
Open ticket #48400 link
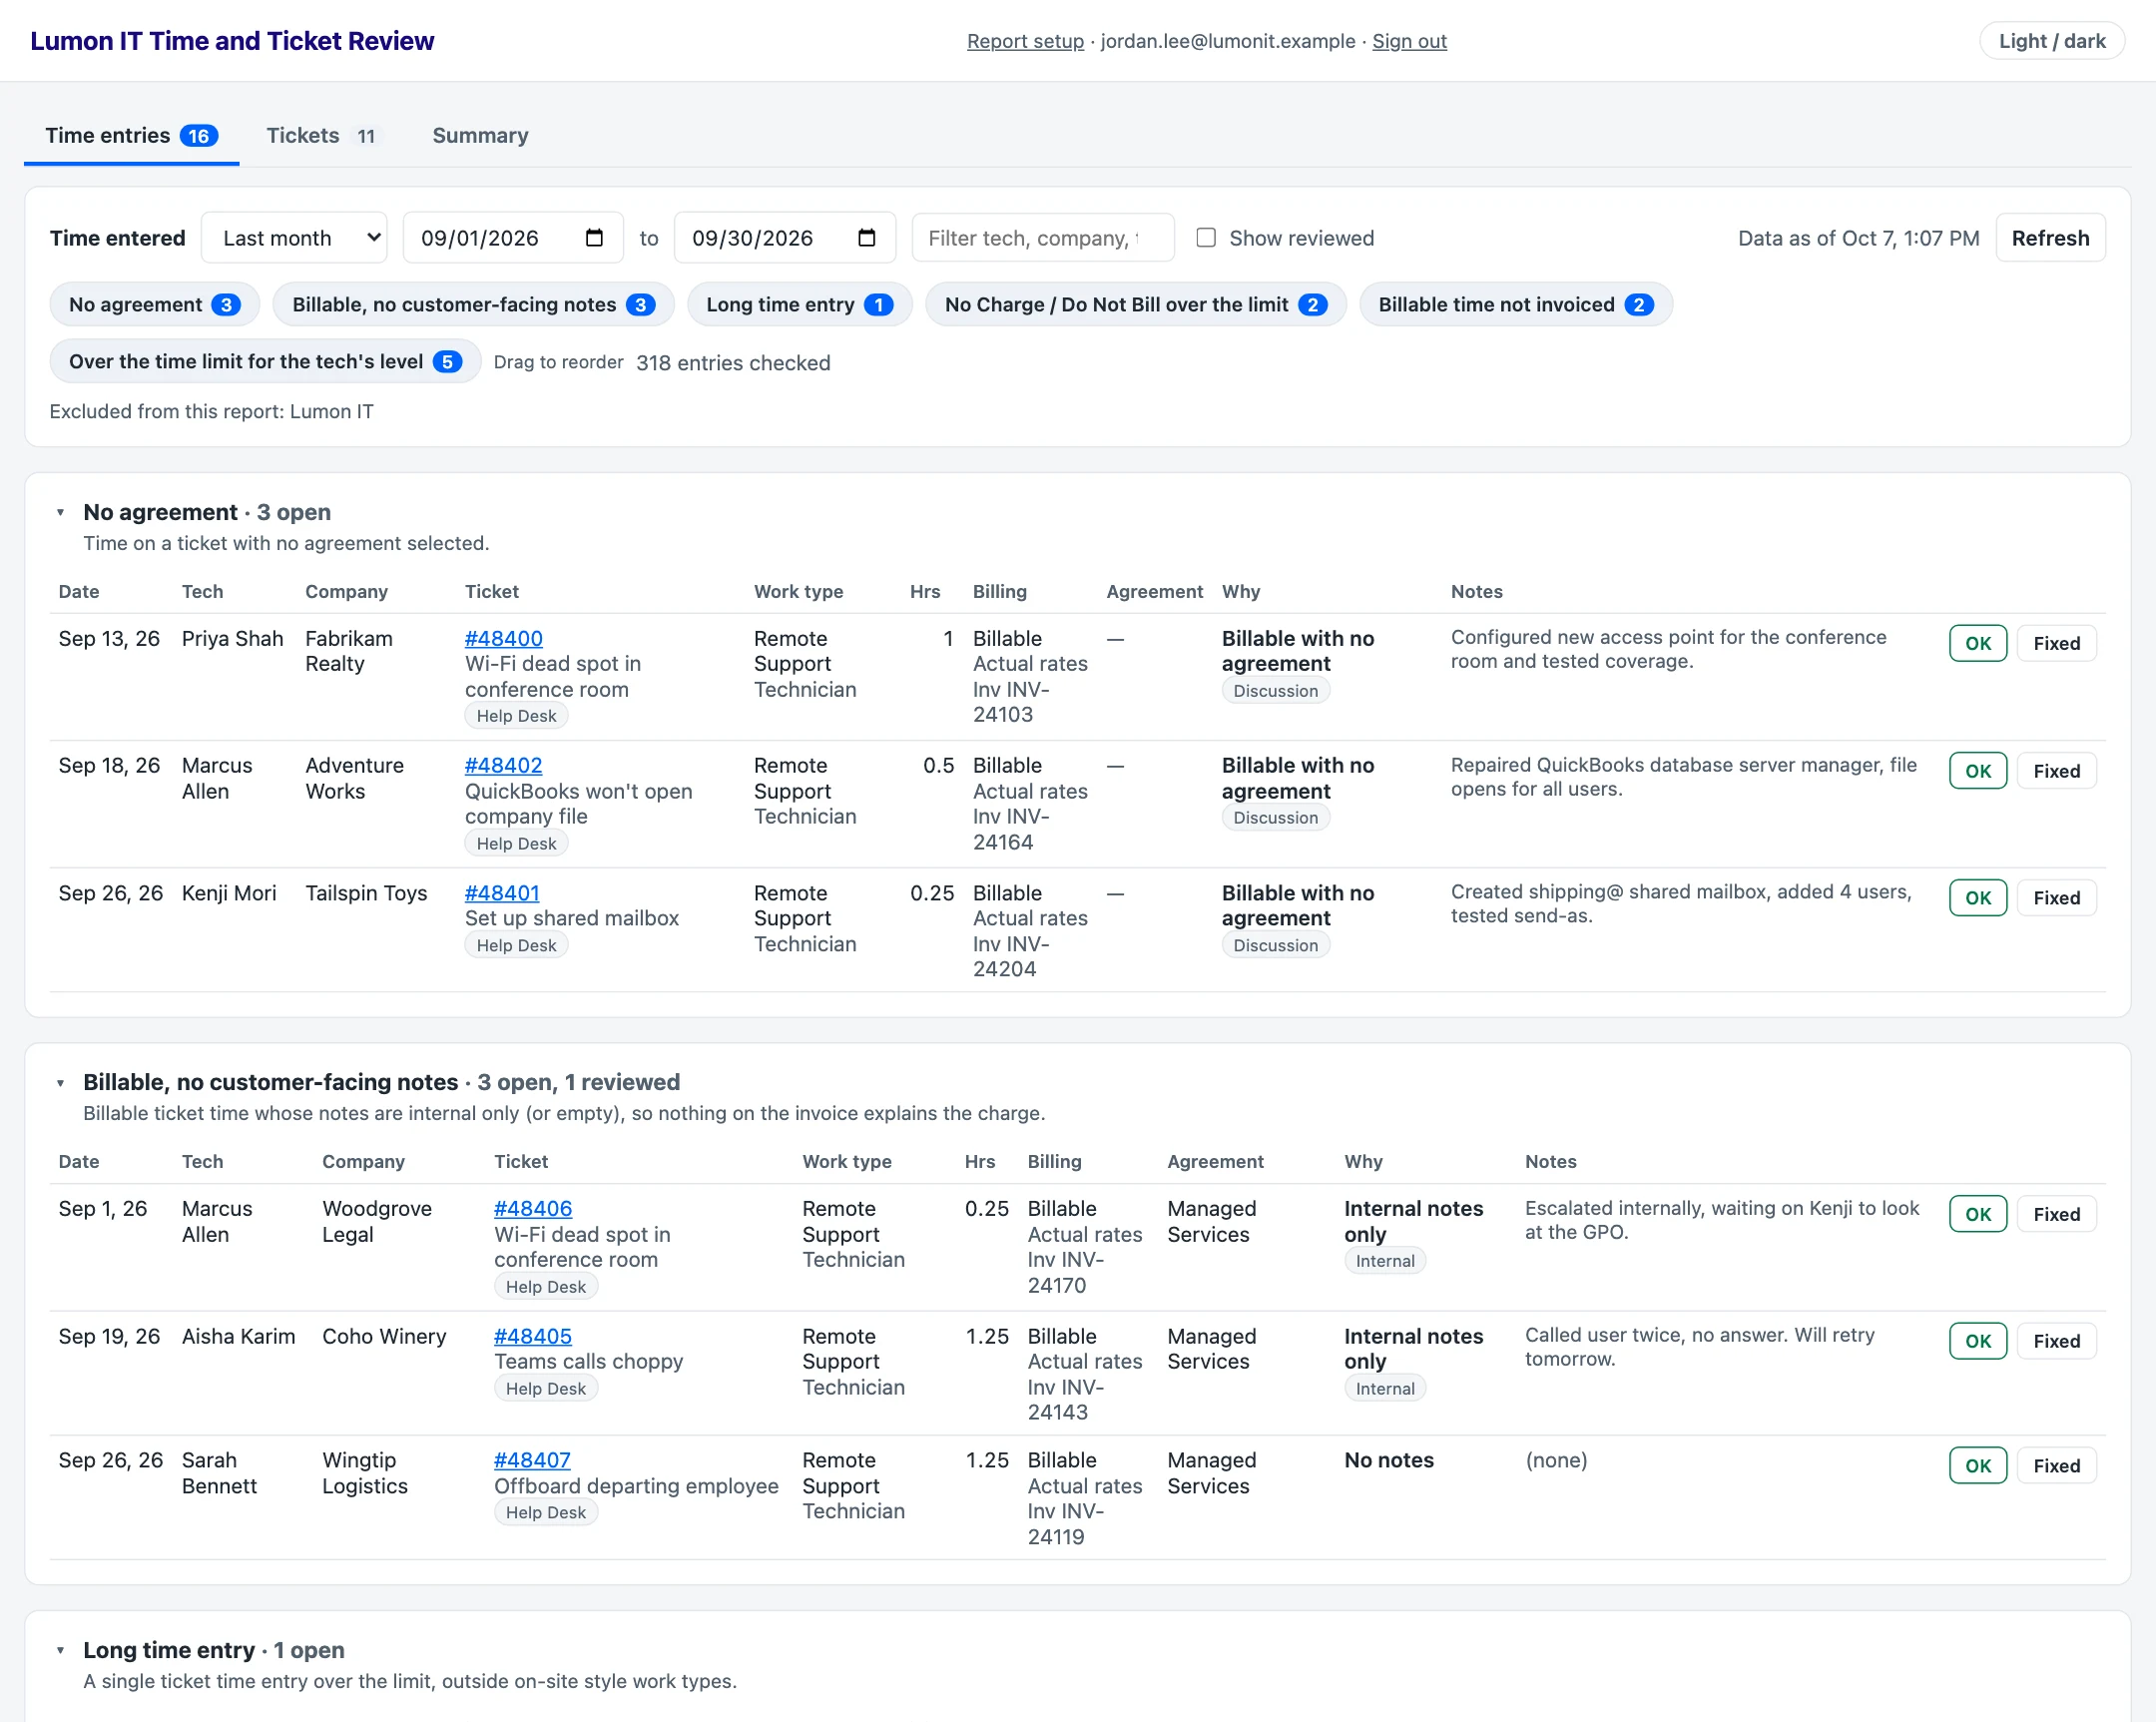pyautogui.click(x=504, y=639)
